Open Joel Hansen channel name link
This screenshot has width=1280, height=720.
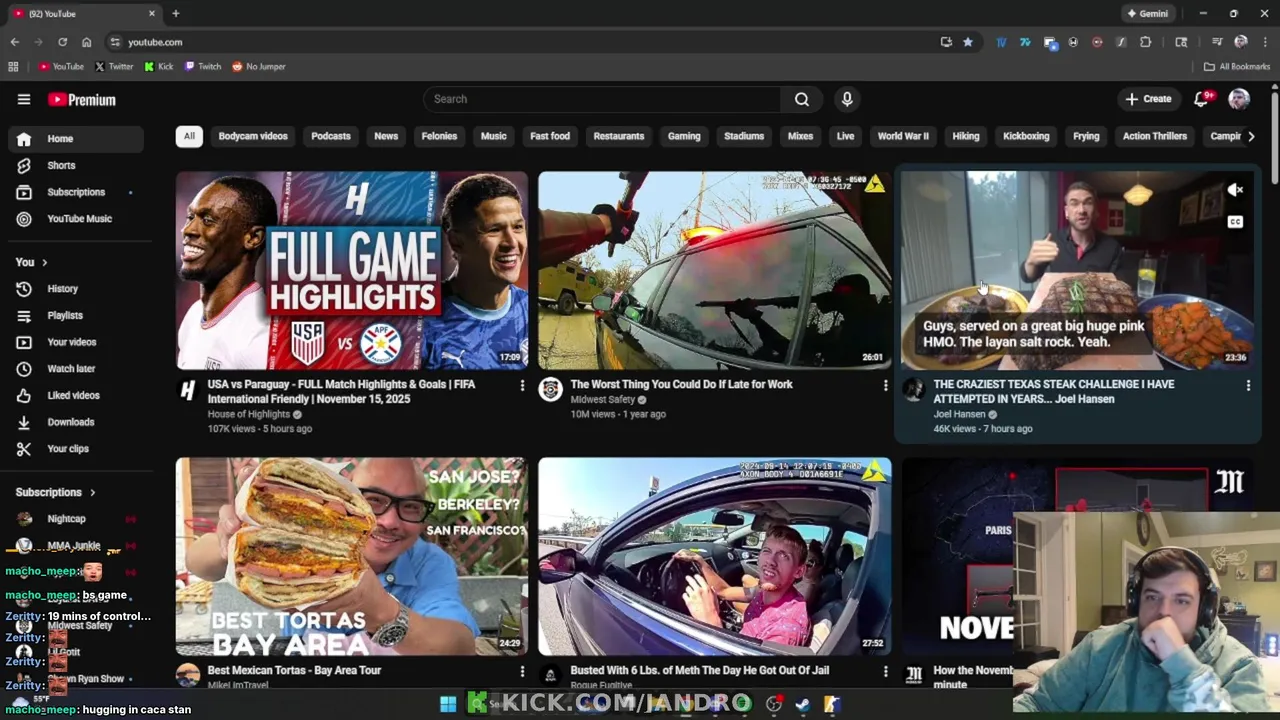pyautogui.click(x=960, y=414)
